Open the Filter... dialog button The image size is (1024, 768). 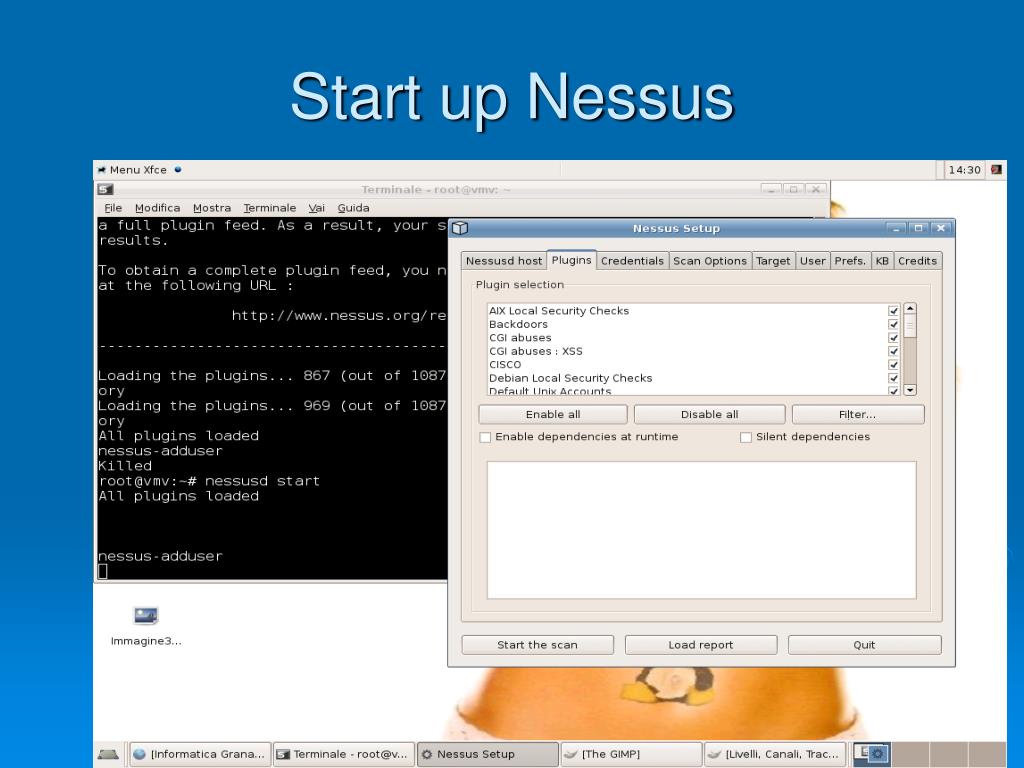click(857, 415)
